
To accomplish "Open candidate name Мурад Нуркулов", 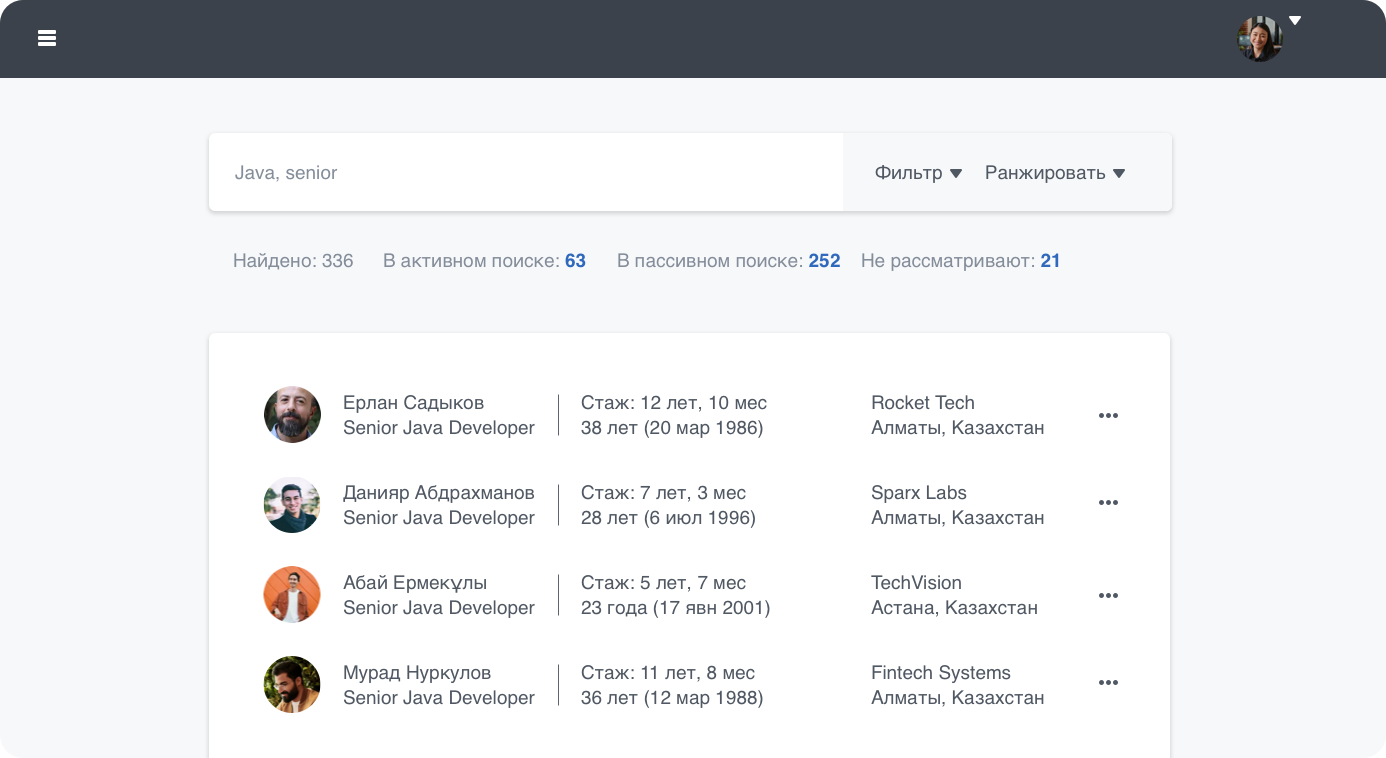I will pyautogui.click(x=417, y=673).
